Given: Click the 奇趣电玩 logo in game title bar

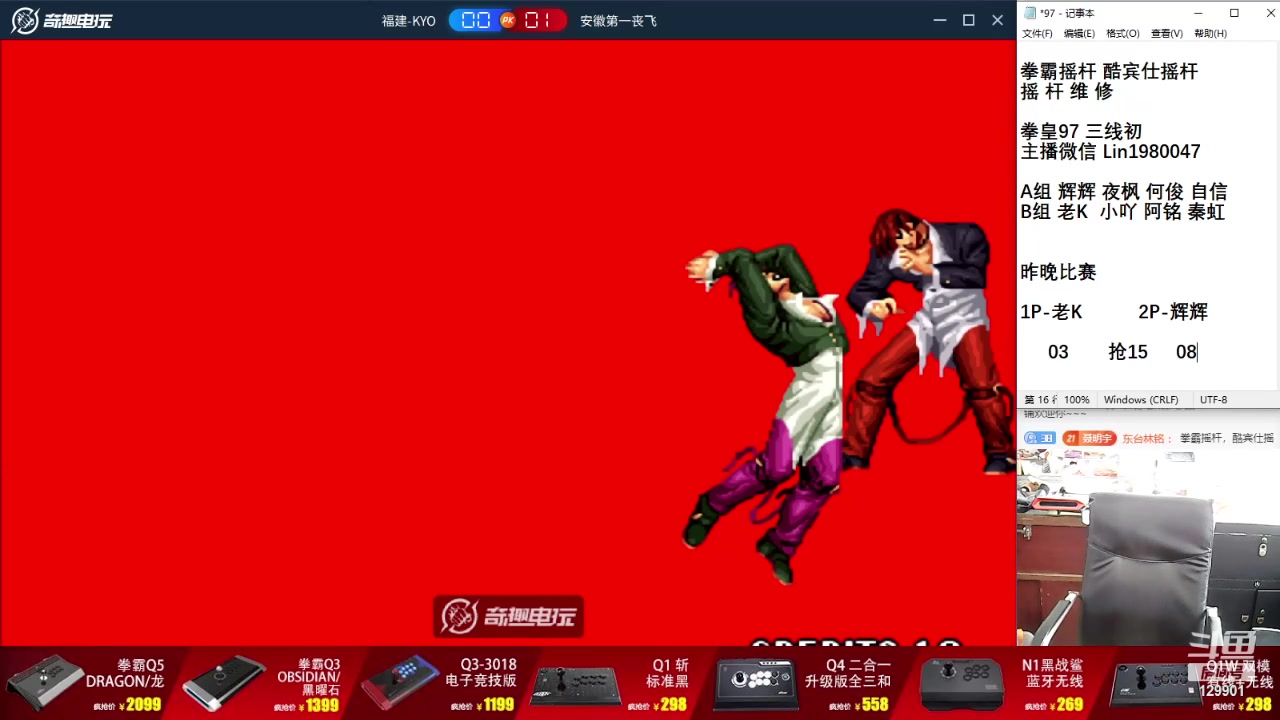Looking at the screenshot, I should tap(61, 20).
